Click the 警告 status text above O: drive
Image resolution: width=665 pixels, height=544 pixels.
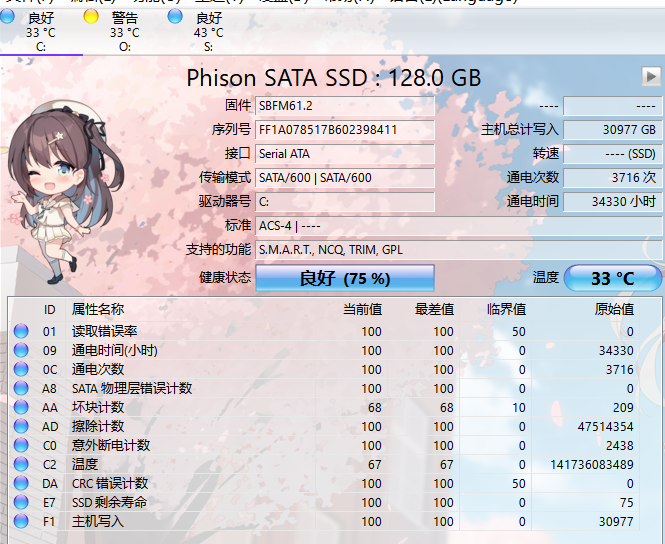125,18
